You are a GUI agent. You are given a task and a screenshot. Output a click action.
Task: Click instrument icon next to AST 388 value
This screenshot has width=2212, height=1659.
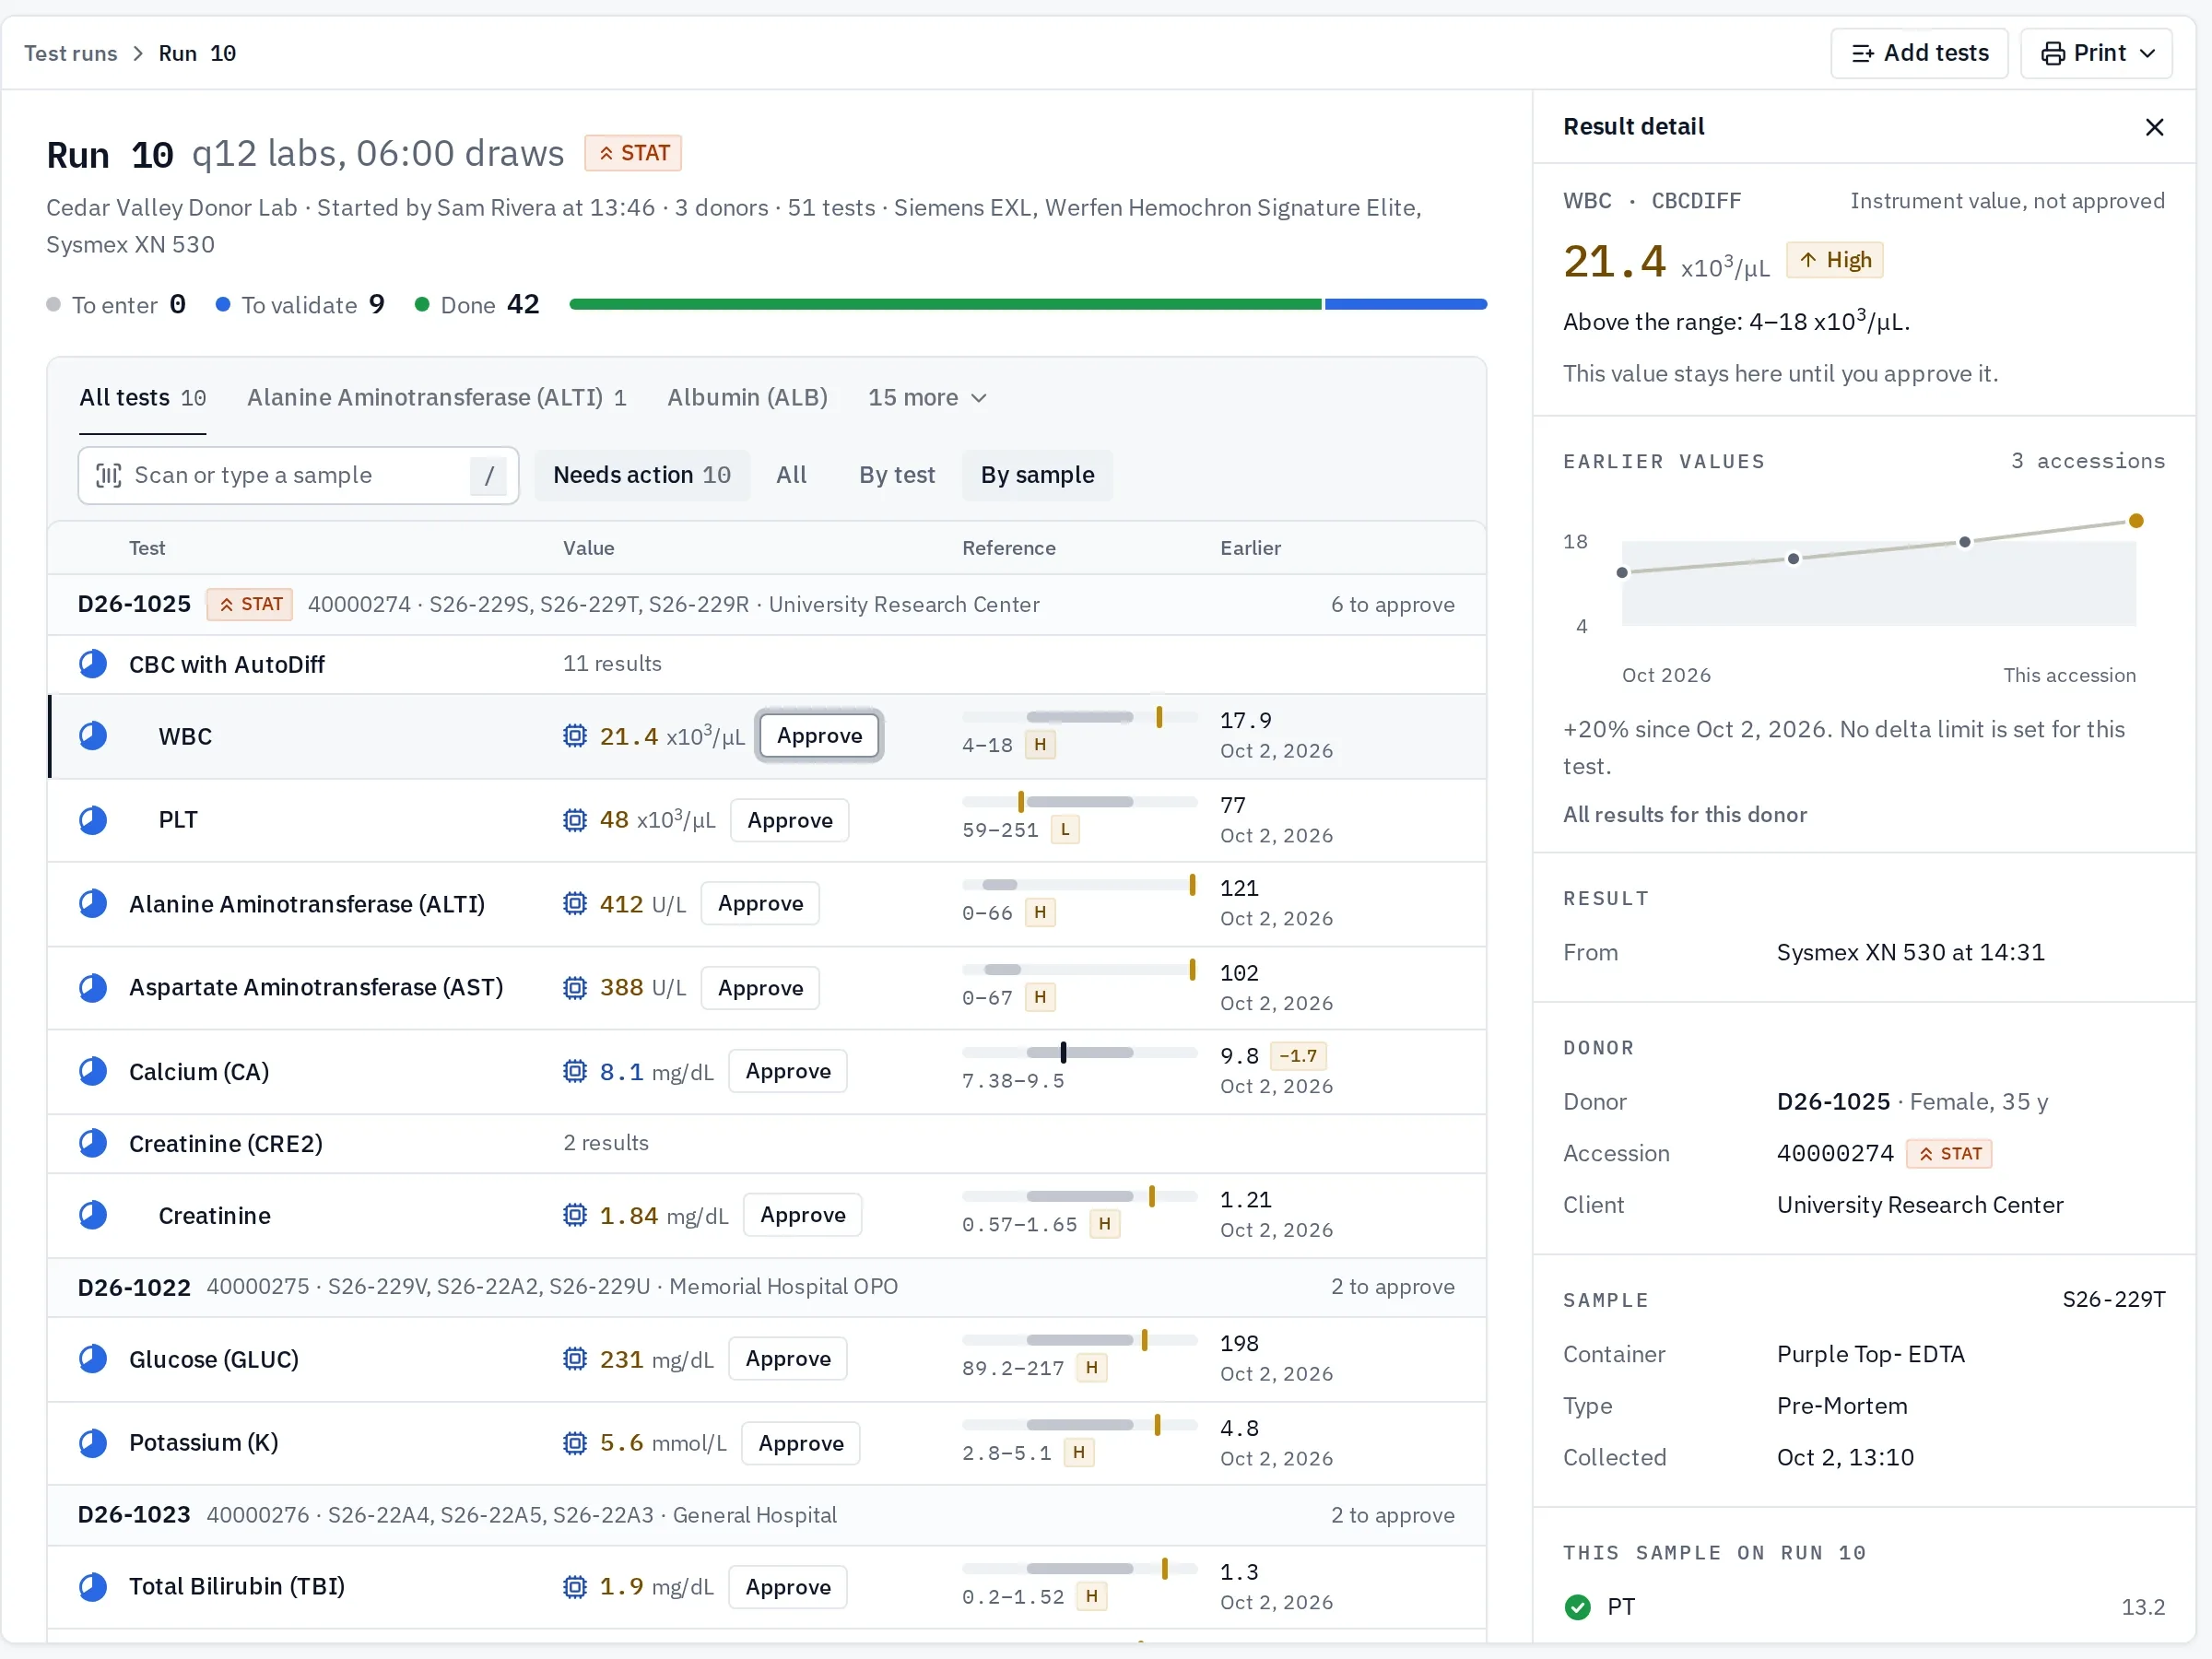[574, 988]
